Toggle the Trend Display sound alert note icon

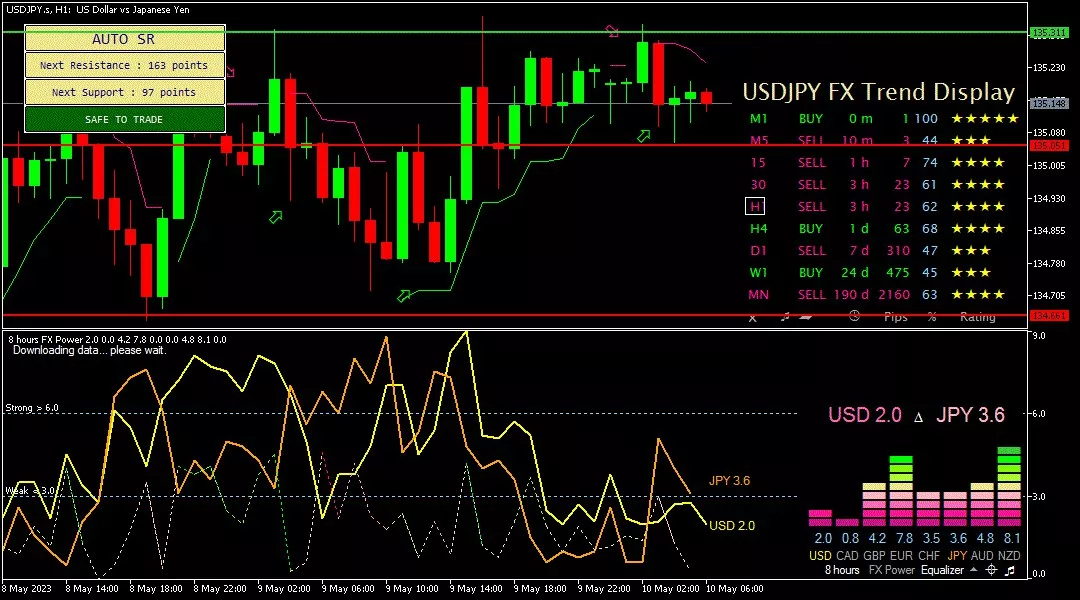pos(785,317)
